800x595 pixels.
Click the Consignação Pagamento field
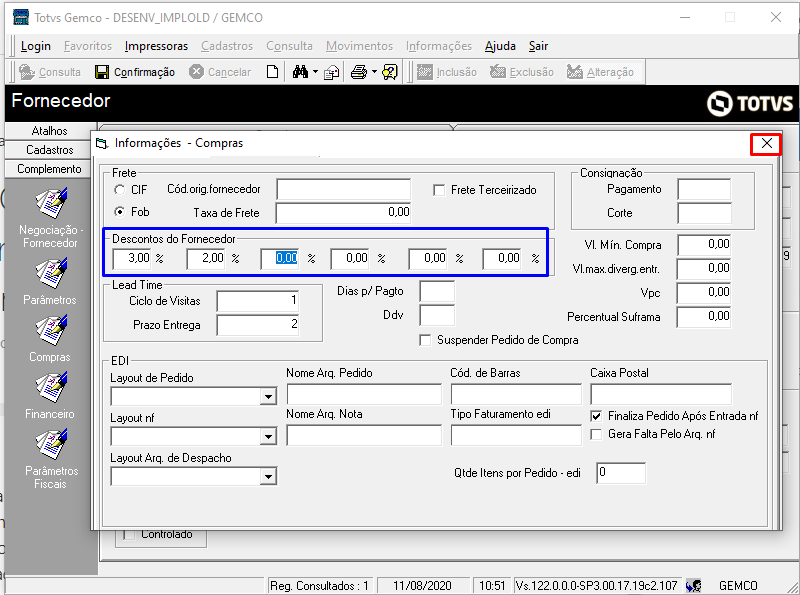coord(704,189)
